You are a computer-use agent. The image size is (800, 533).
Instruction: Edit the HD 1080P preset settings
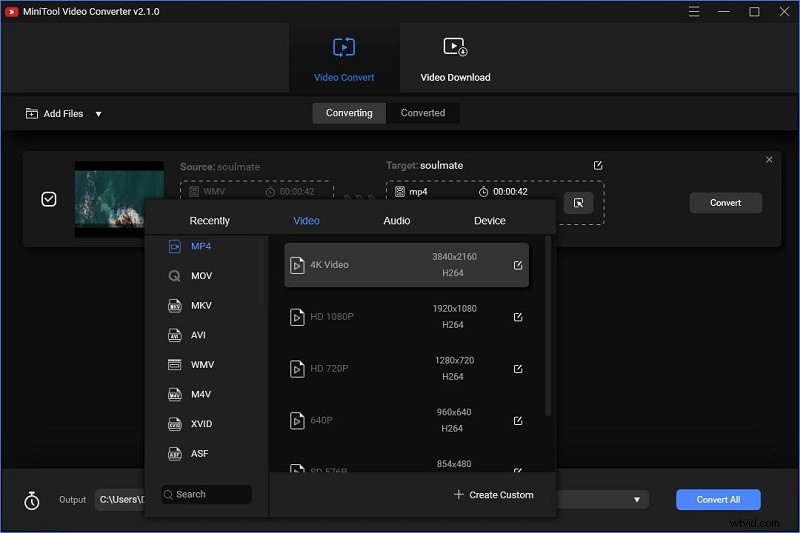coord(518,317)
